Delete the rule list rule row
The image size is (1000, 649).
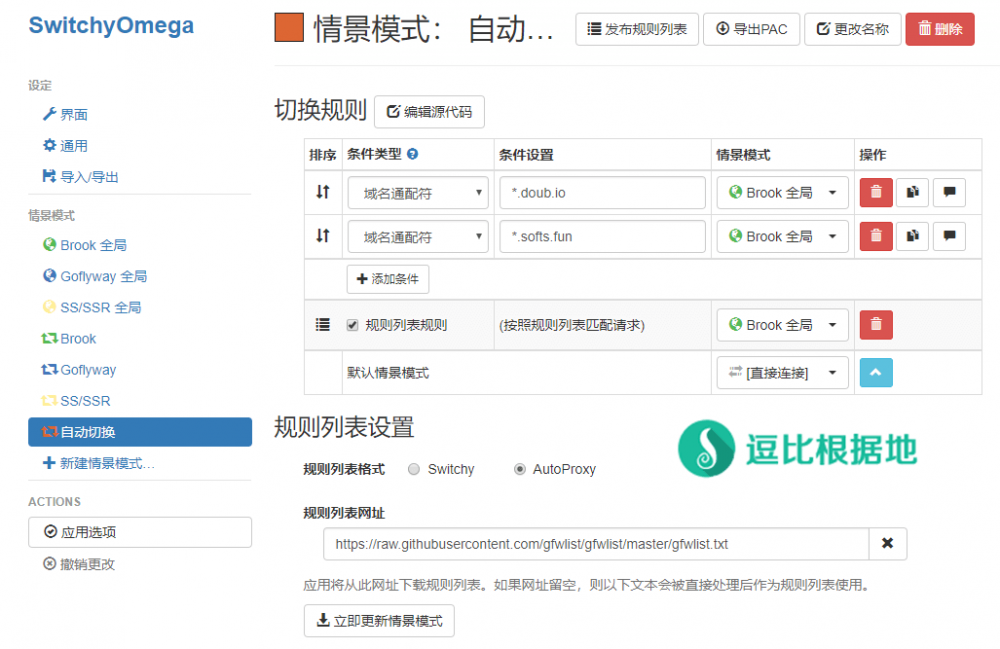coord(876,325)
